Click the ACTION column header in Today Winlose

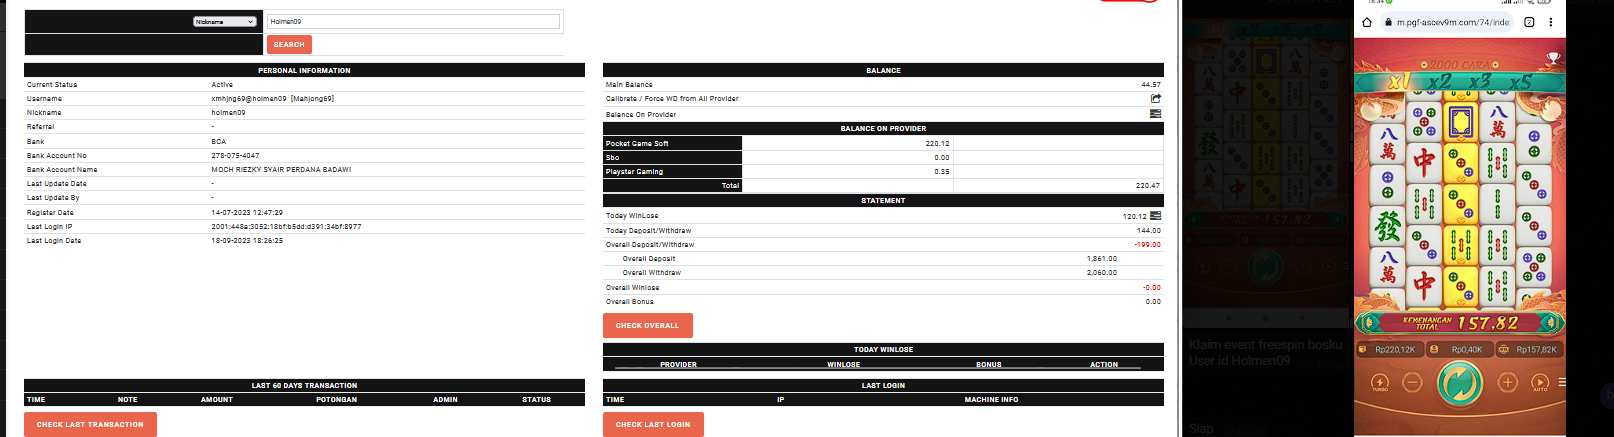click(x=1104, y=364)
